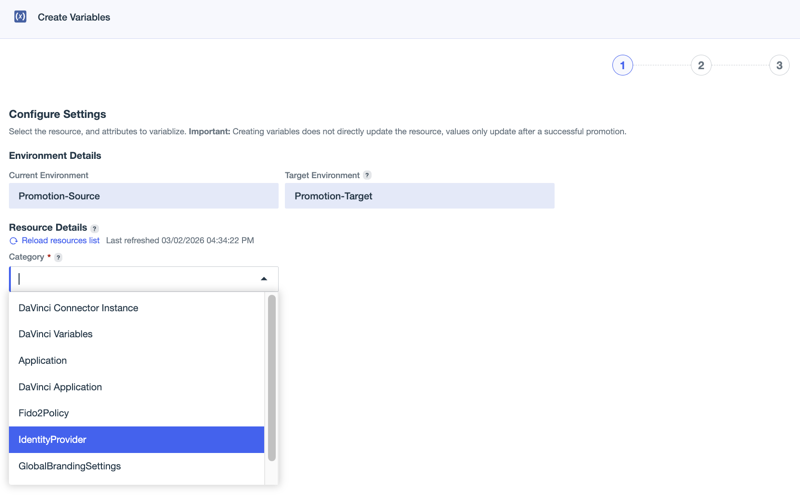
Task: Click the Promotion-Source environment field
Action: coord(144,196)
